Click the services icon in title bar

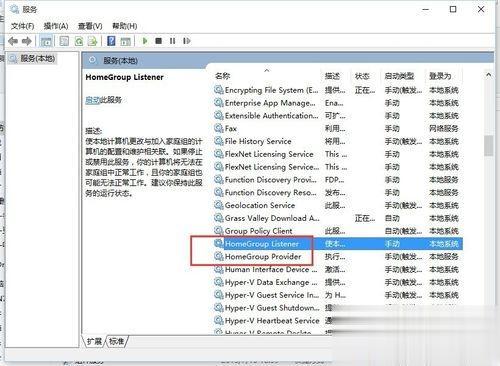[15, 10]
